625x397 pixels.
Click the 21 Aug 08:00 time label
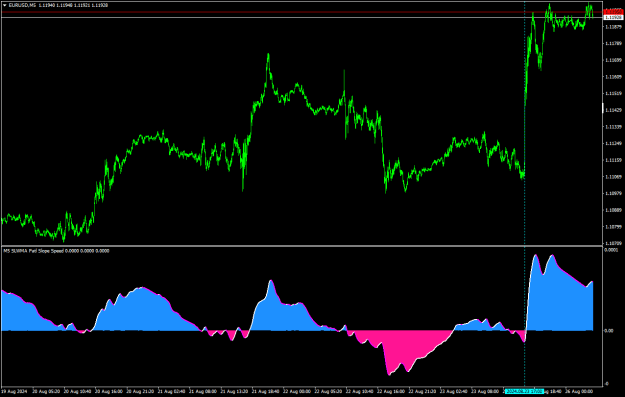[x=202, y=391]
